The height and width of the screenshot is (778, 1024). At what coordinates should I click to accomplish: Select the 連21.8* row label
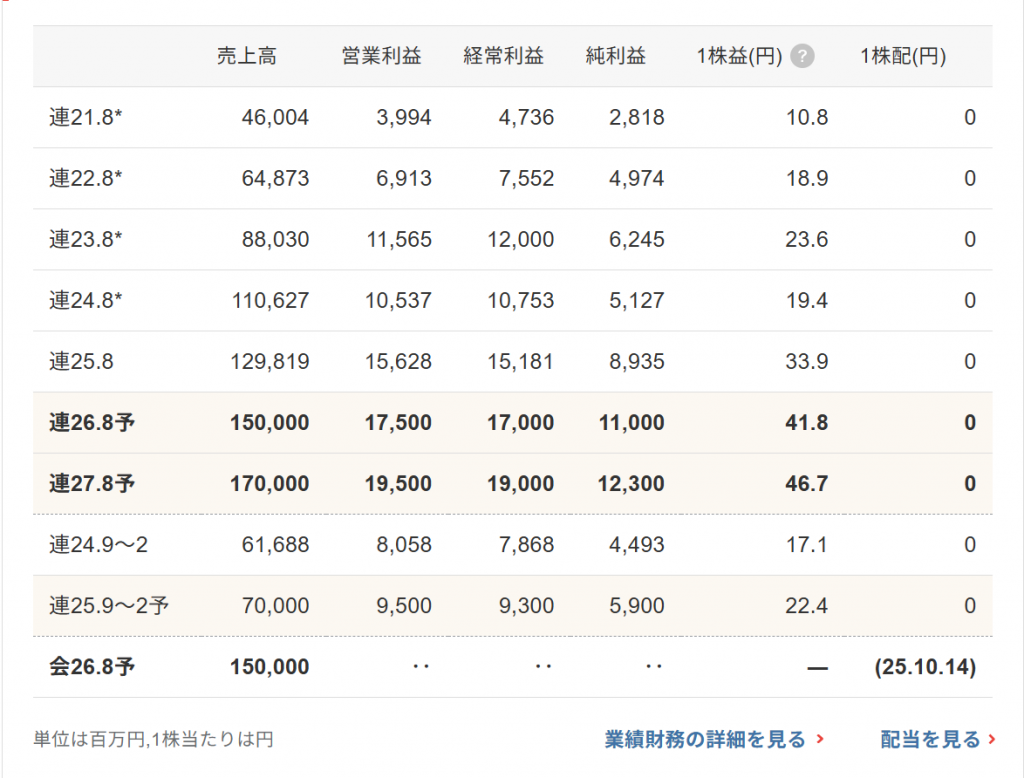point(86,118)
